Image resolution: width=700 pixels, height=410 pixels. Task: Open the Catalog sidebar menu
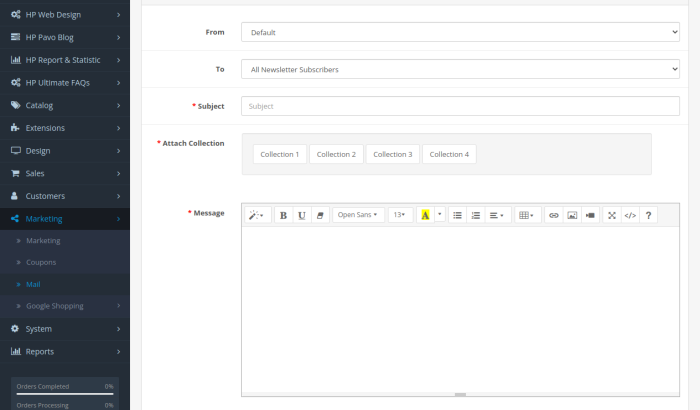(65, 105)
